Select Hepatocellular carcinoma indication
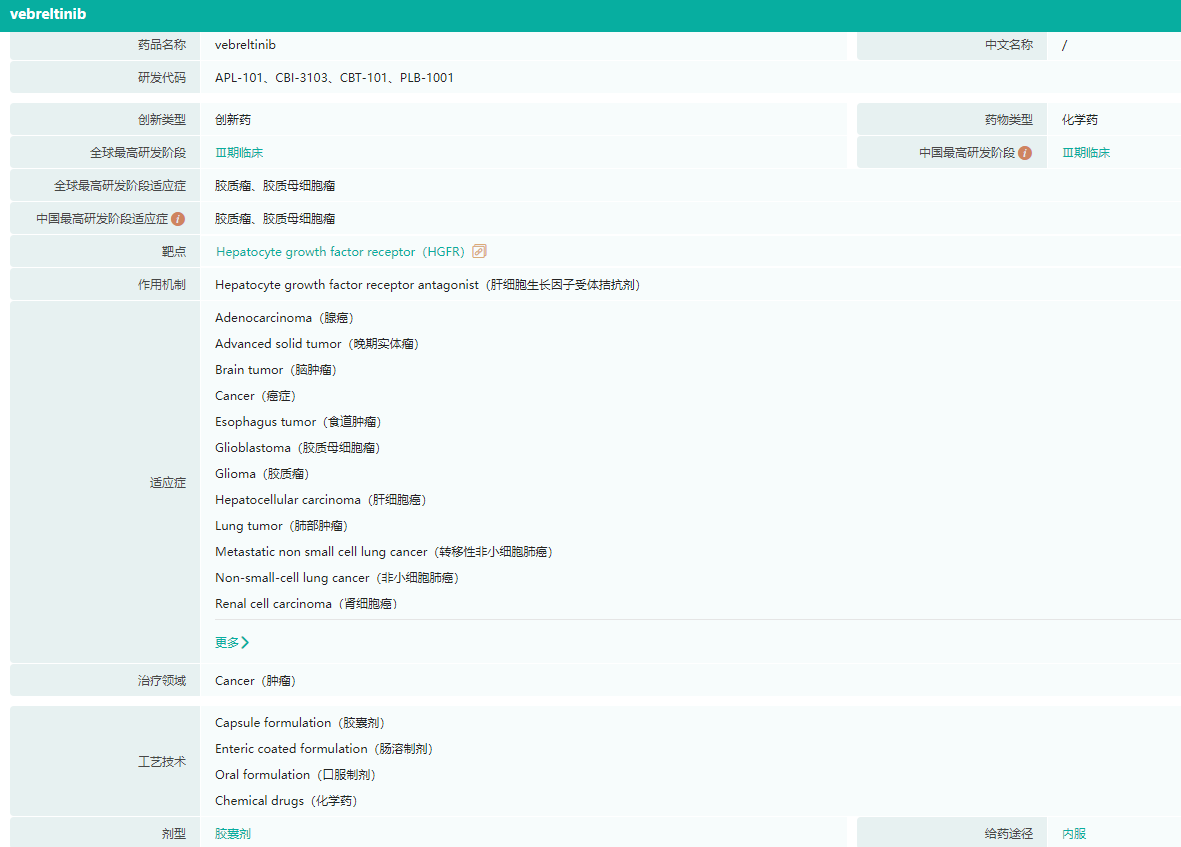Viewport: 1181px width, 847px height. 320,500
